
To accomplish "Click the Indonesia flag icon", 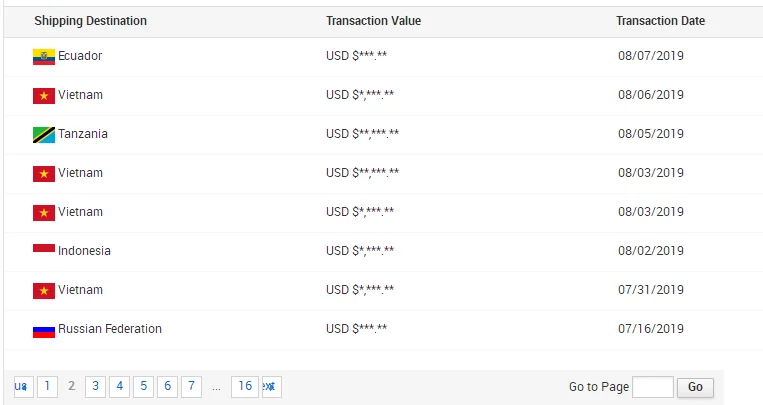I will click(43, 251).
